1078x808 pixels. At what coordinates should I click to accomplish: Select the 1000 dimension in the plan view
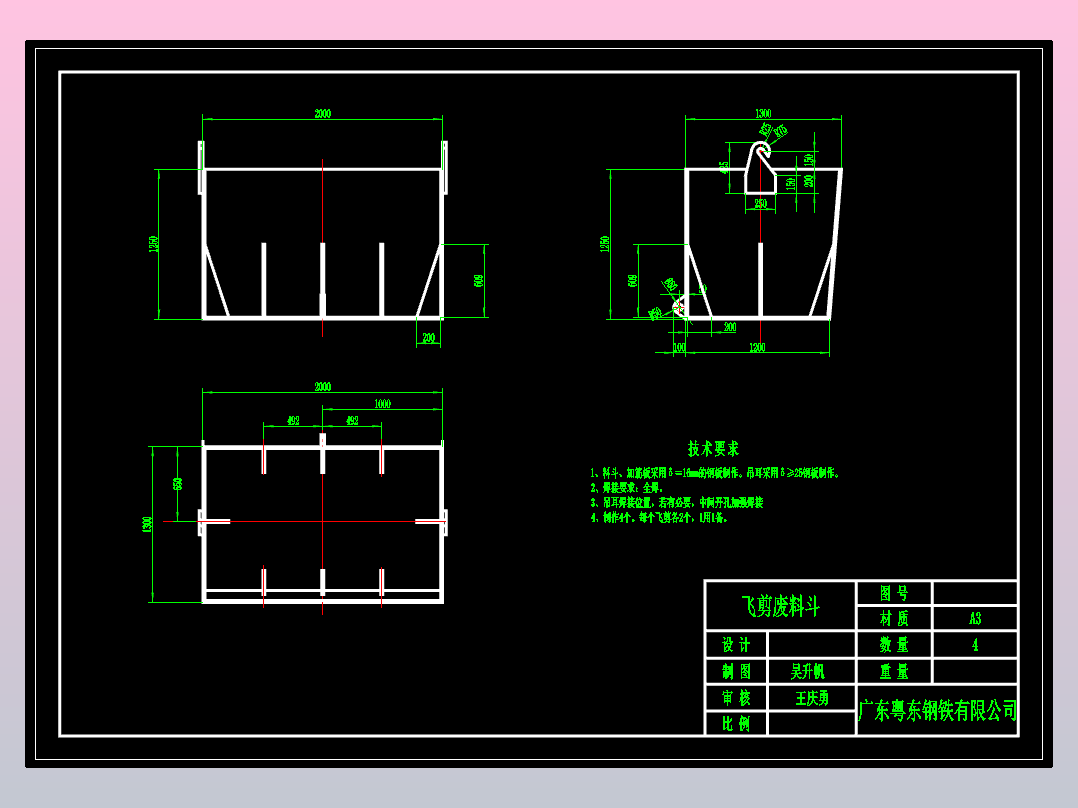[382, 404]
